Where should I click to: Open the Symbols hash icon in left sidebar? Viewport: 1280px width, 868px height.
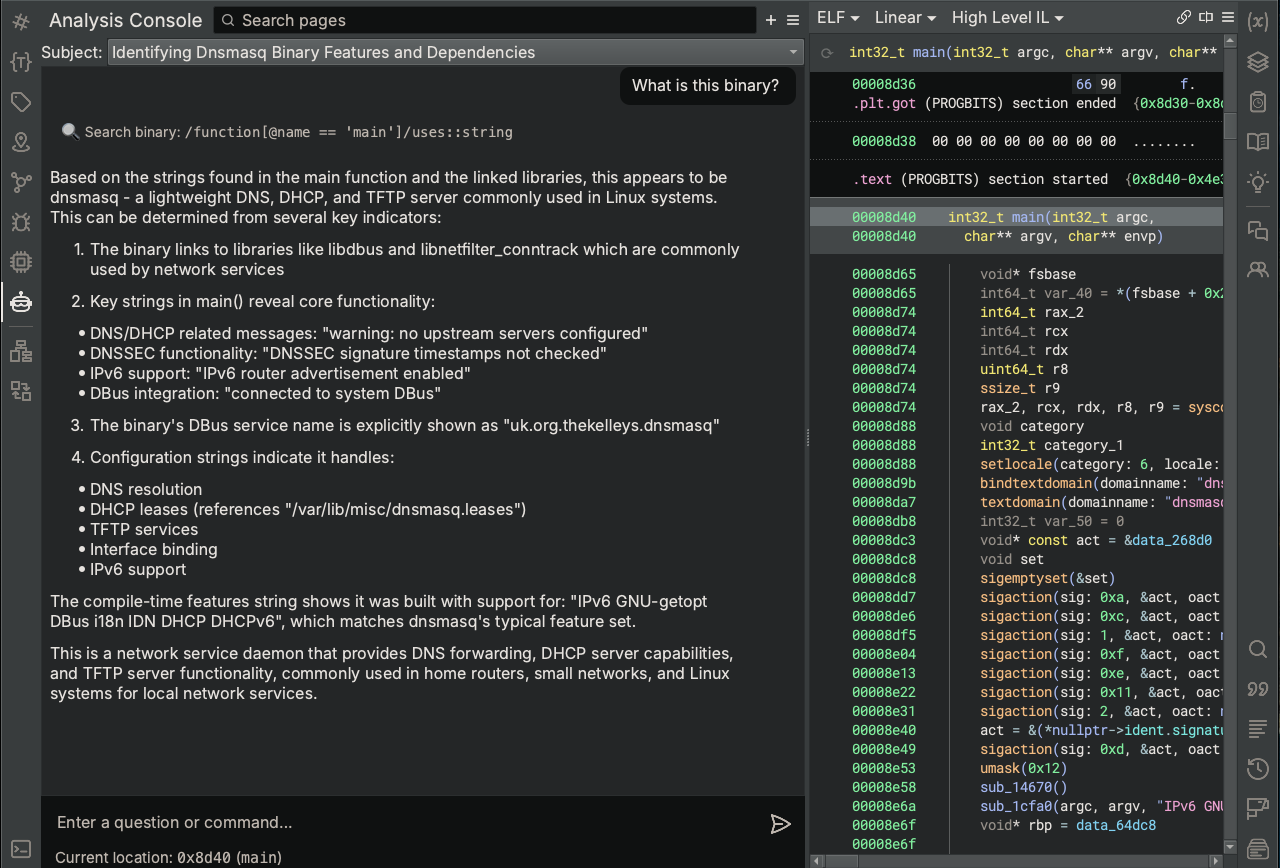(x=20, y=22)
